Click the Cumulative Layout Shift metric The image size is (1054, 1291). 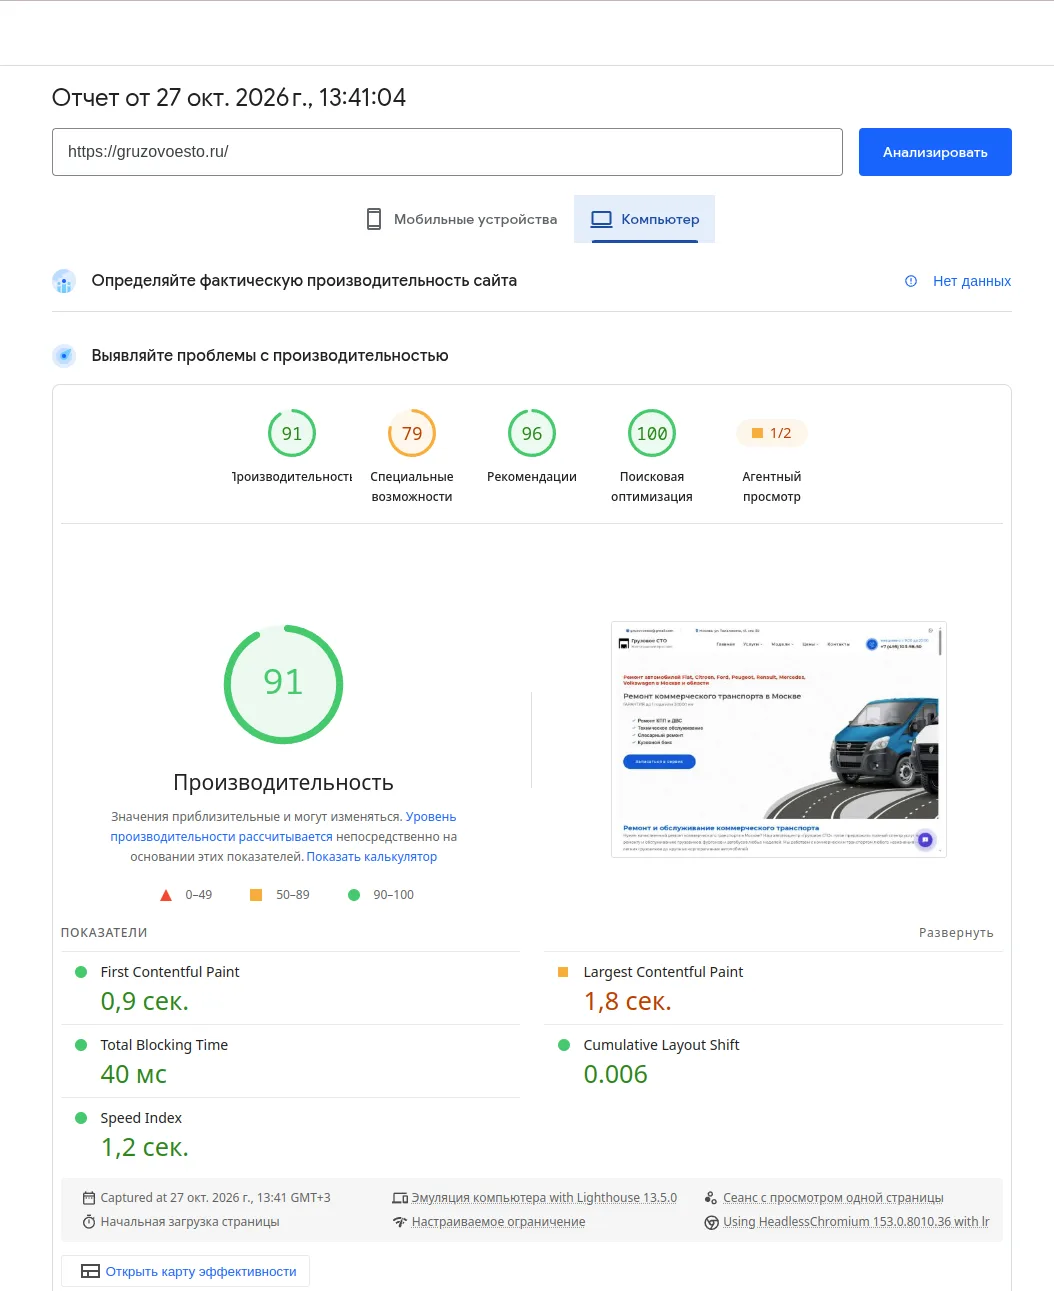(773, 1061)
